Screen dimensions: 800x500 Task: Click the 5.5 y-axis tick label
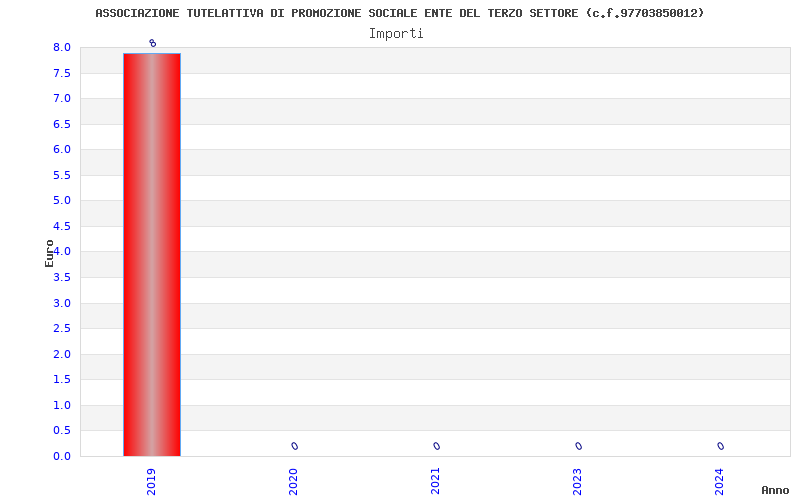coord(62,175)
